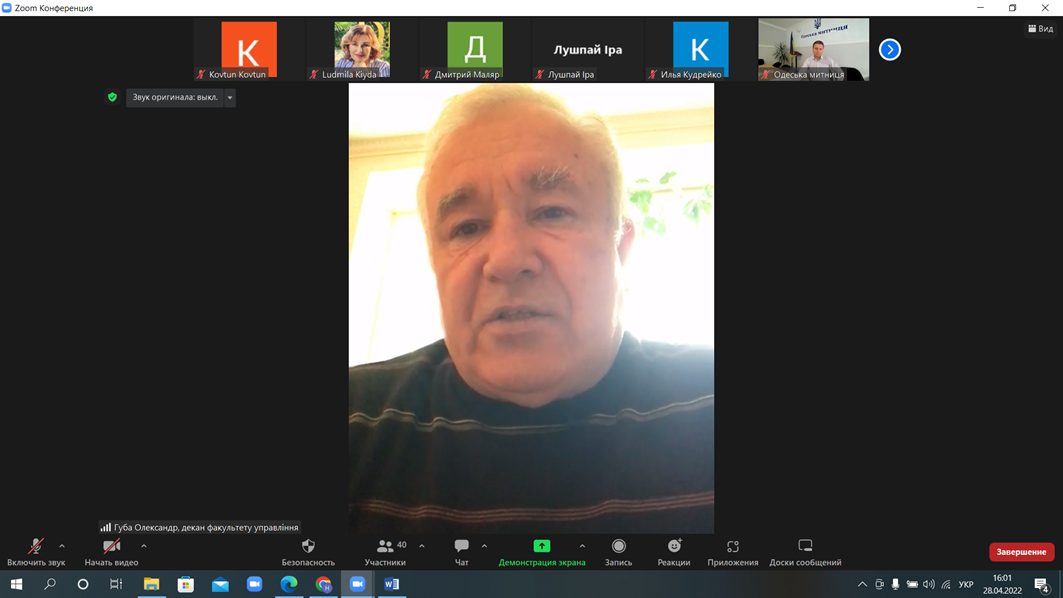Expand the participants options arrow
The image size is (1063, 598).
pyautogui.click(x=422, y=546)
